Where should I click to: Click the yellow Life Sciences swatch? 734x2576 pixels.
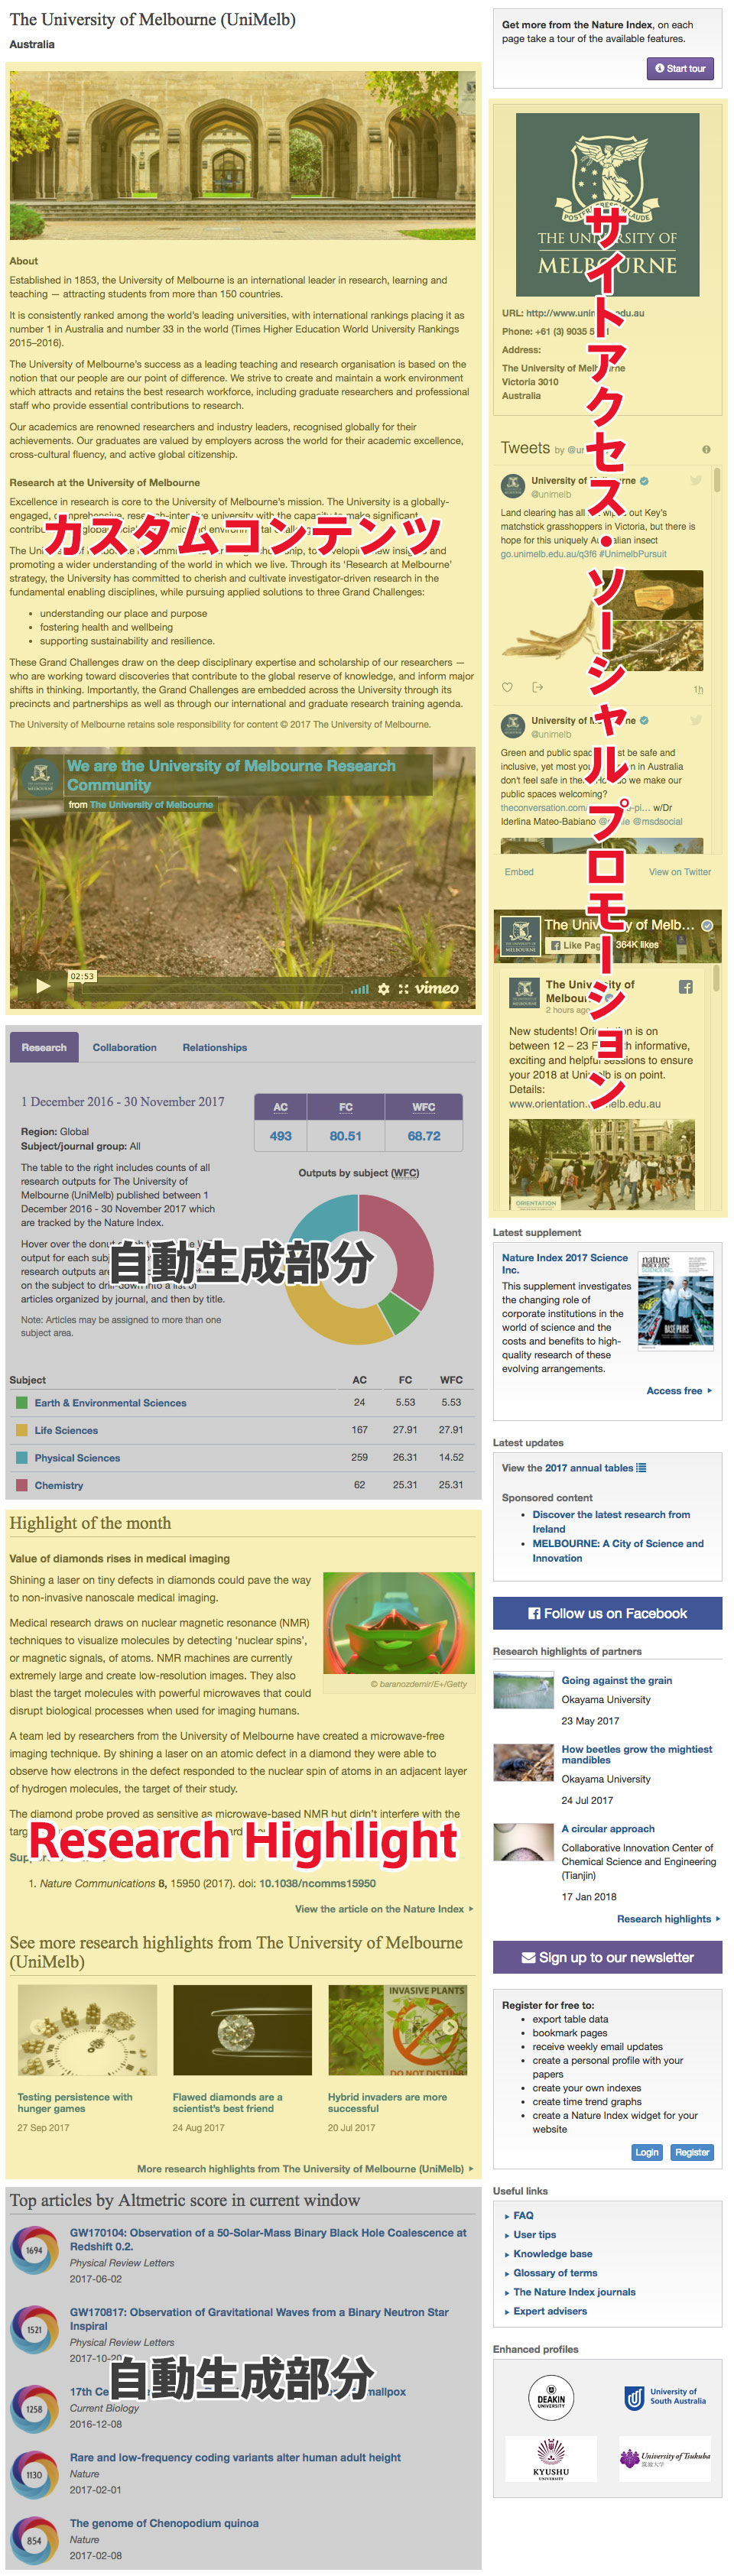tap(22, 1431)
